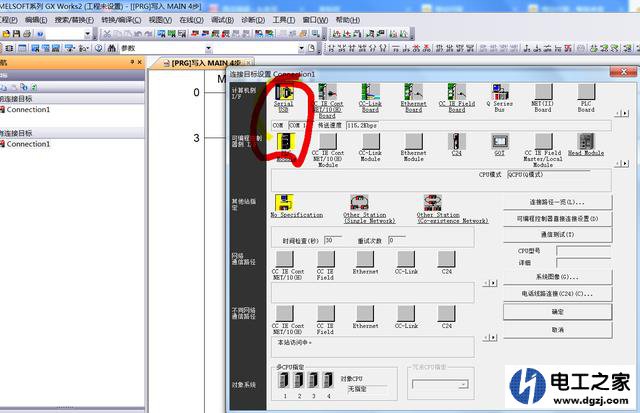
Task: Select multi-CPU unit number 2
Action: (x=298, y=380)
